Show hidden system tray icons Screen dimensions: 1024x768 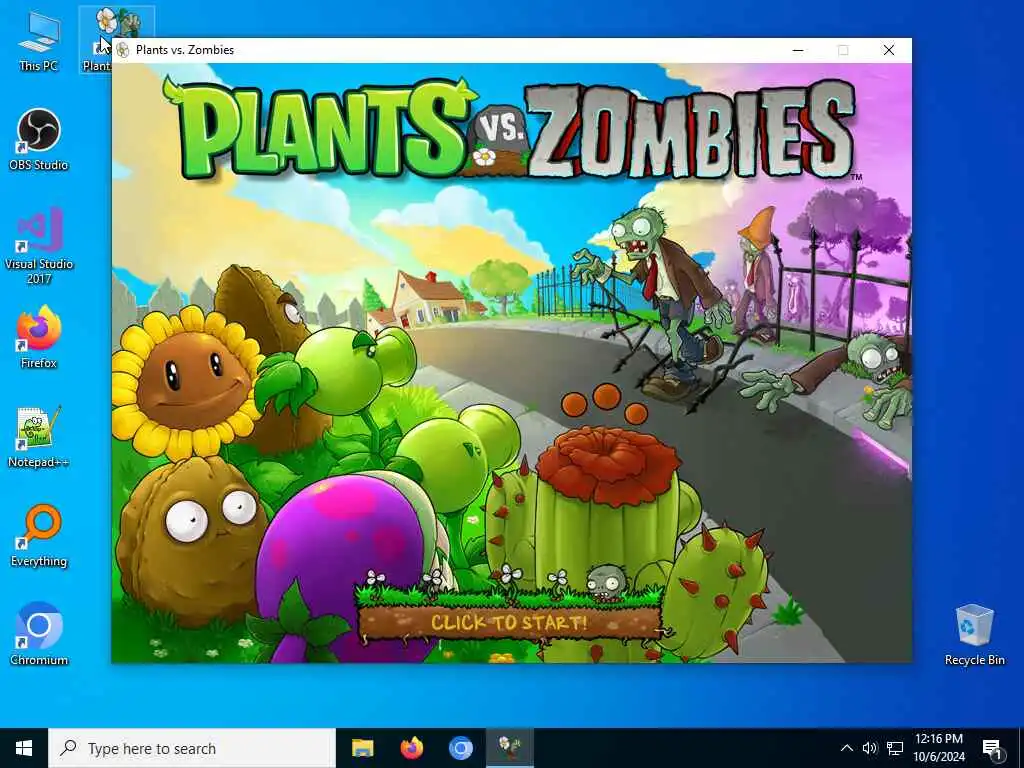846,748
